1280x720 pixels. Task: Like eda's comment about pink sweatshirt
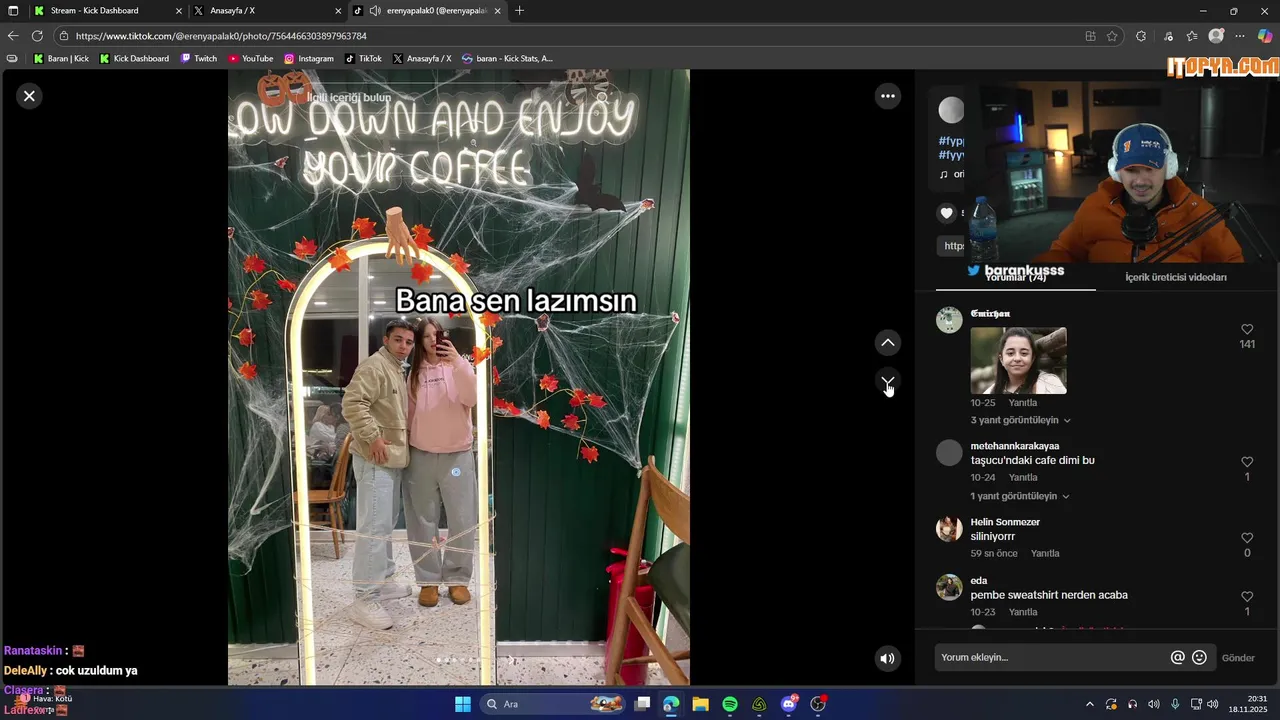point(1247,597)
